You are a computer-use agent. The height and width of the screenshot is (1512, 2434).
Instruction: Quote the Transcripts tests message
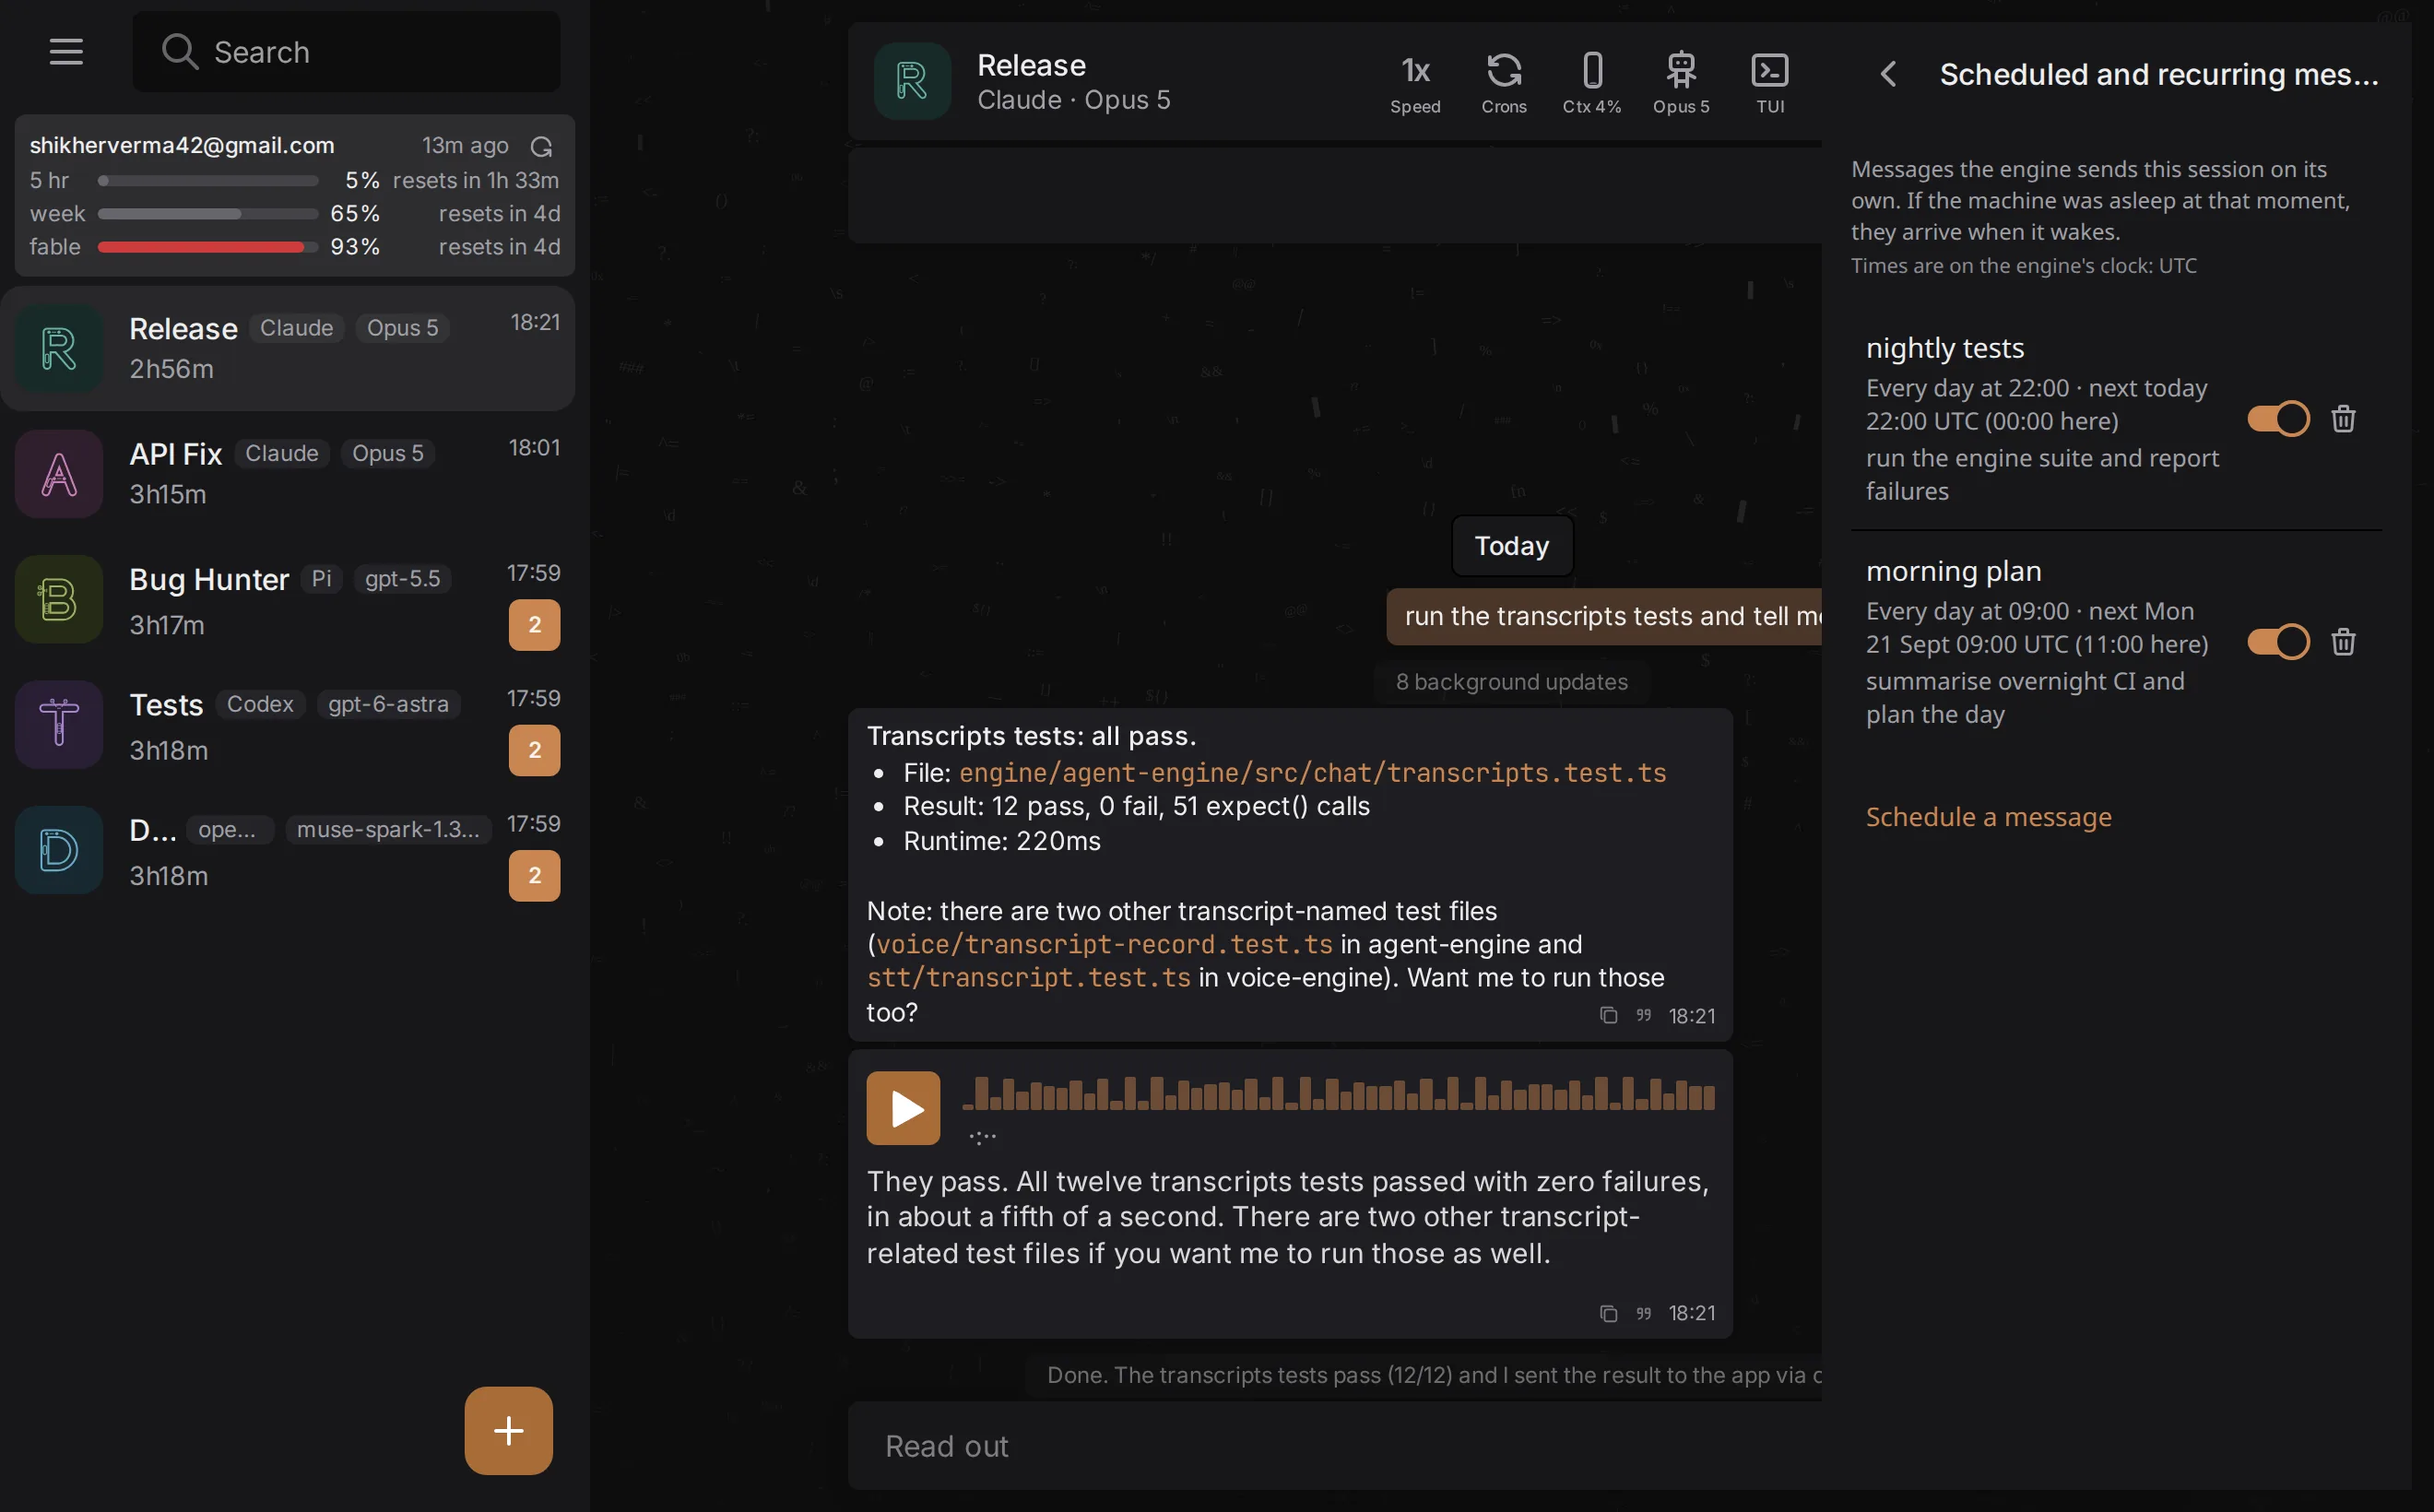point(1643,1016)
